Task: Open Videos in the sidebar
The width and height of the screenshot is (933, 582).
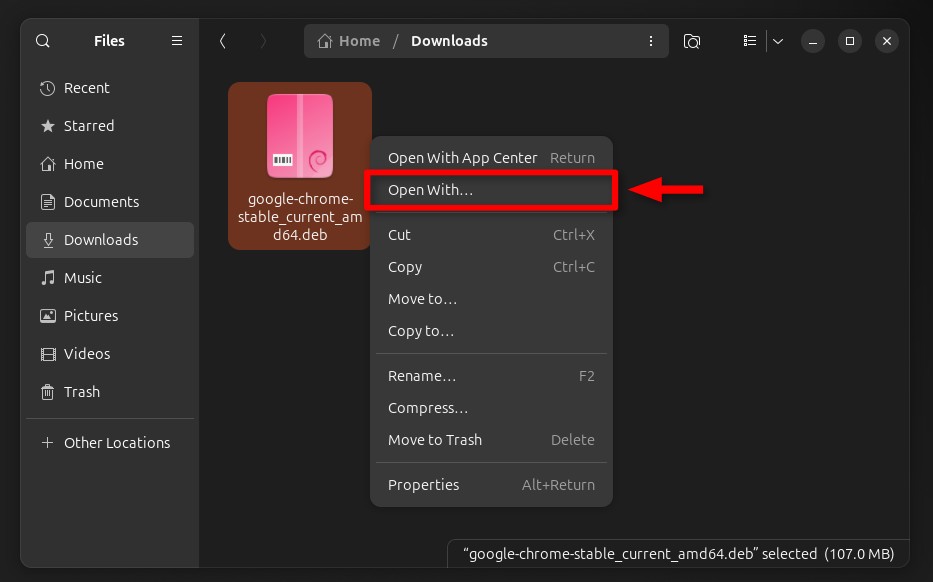Action: pyautogui.click(x=110, y=354)
